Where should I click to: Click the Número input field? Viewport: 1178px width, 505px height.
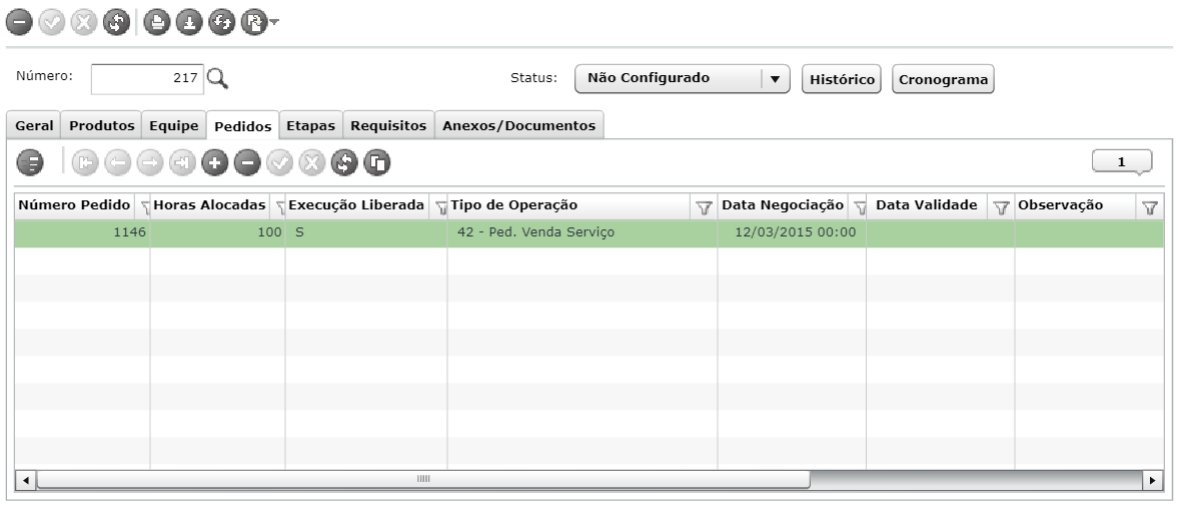(x=147, y=79)
